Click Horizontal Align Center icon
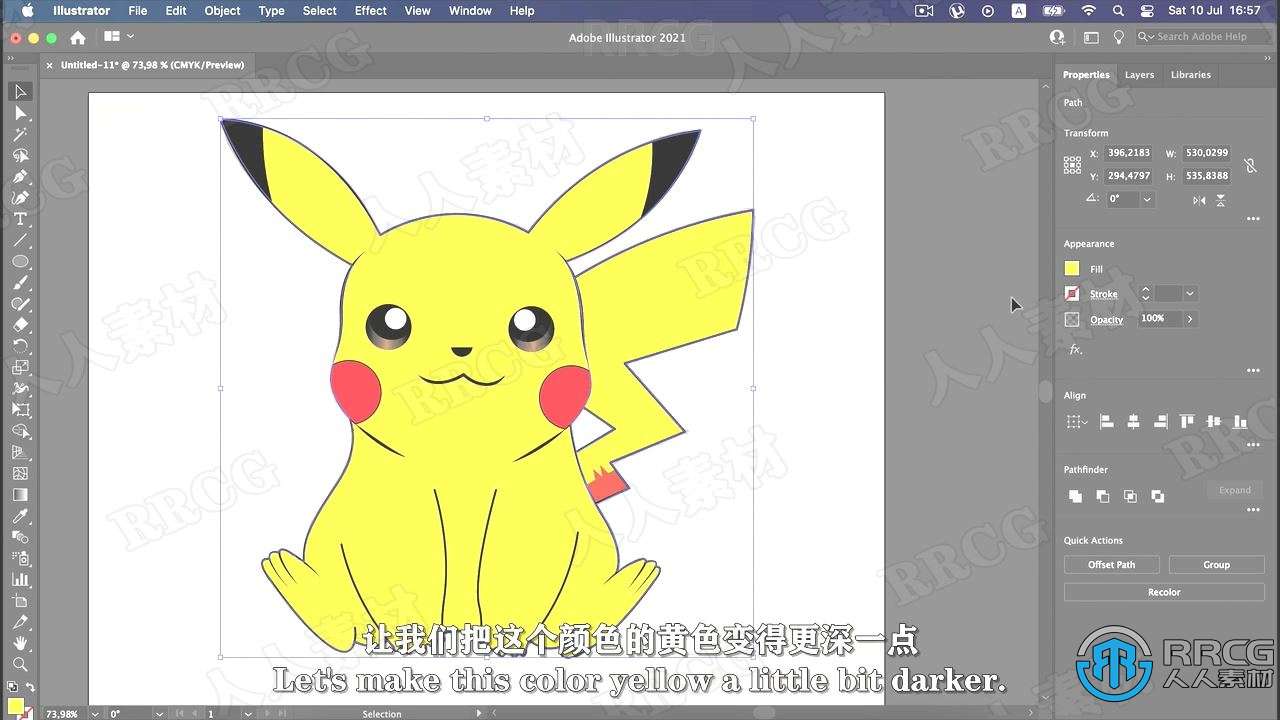Image resolution: width=1280 pixels, height=720 pixels. point(1134,422)
